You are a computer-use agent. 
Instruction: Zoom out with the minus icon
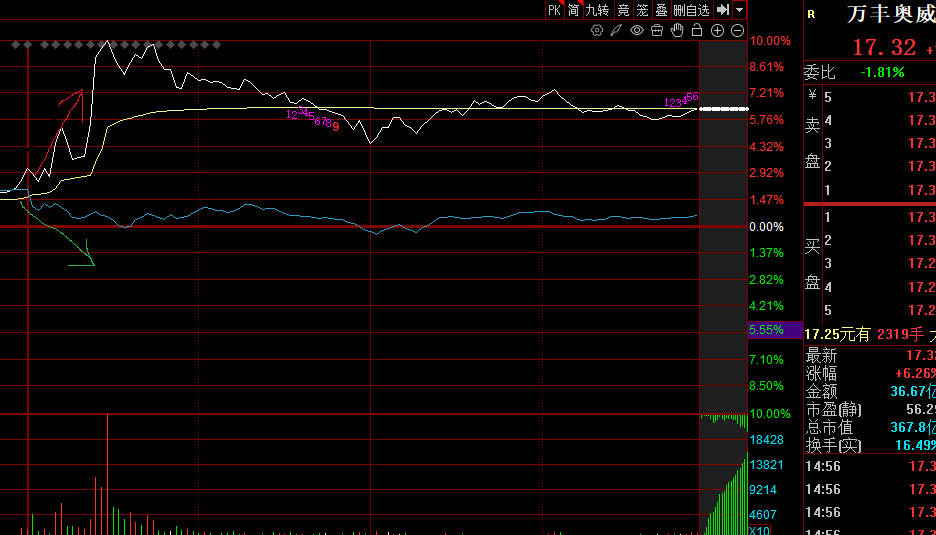pyautogui.click(x=737, y=30)
